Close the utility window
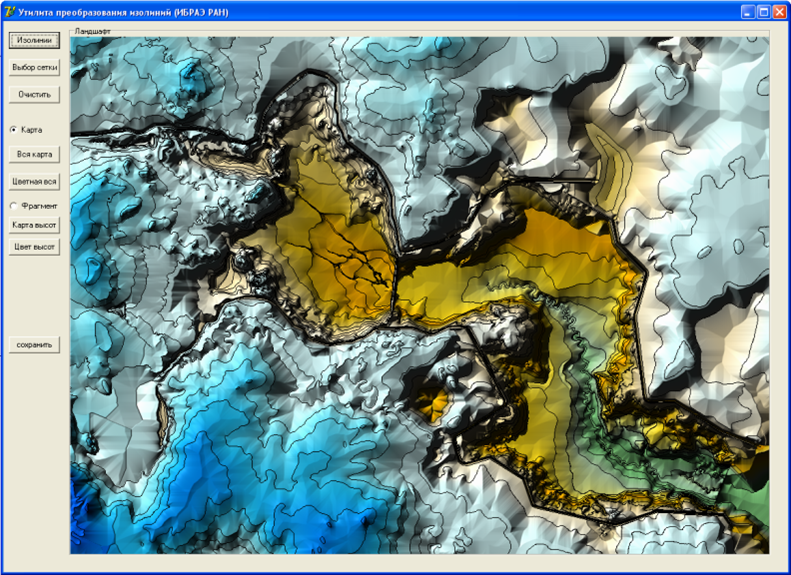791x575 pixels. click(779, 12)
